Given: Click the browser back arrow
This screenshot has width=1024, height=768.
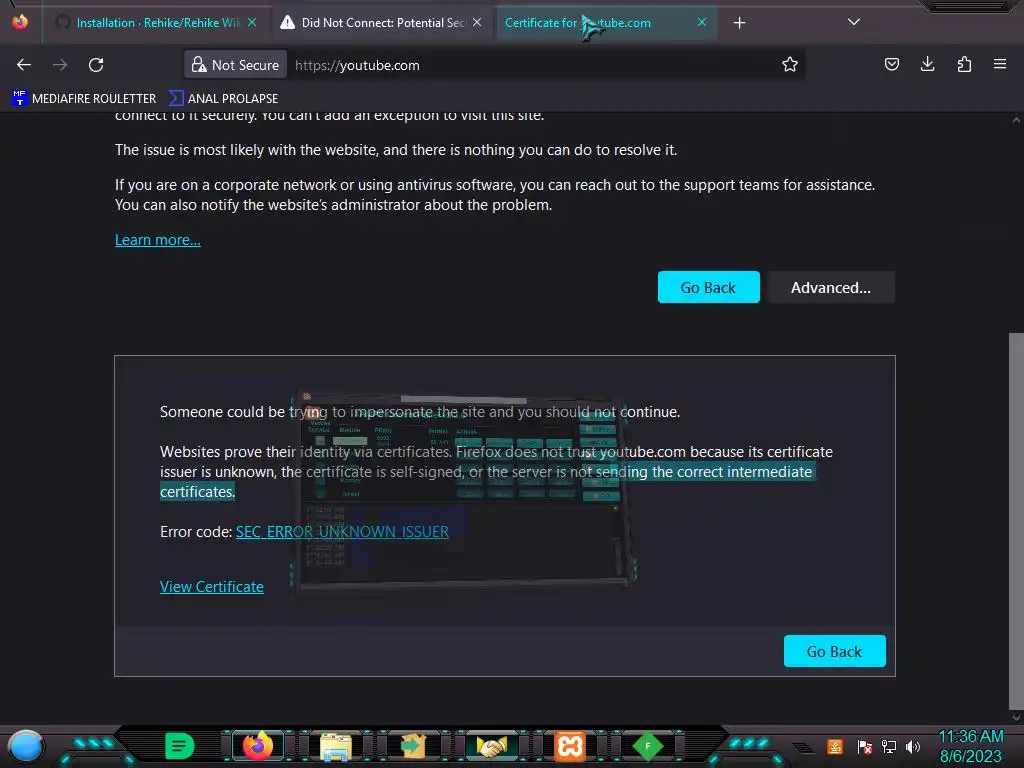Looking at the screenshot, I should tap(24, 65).
